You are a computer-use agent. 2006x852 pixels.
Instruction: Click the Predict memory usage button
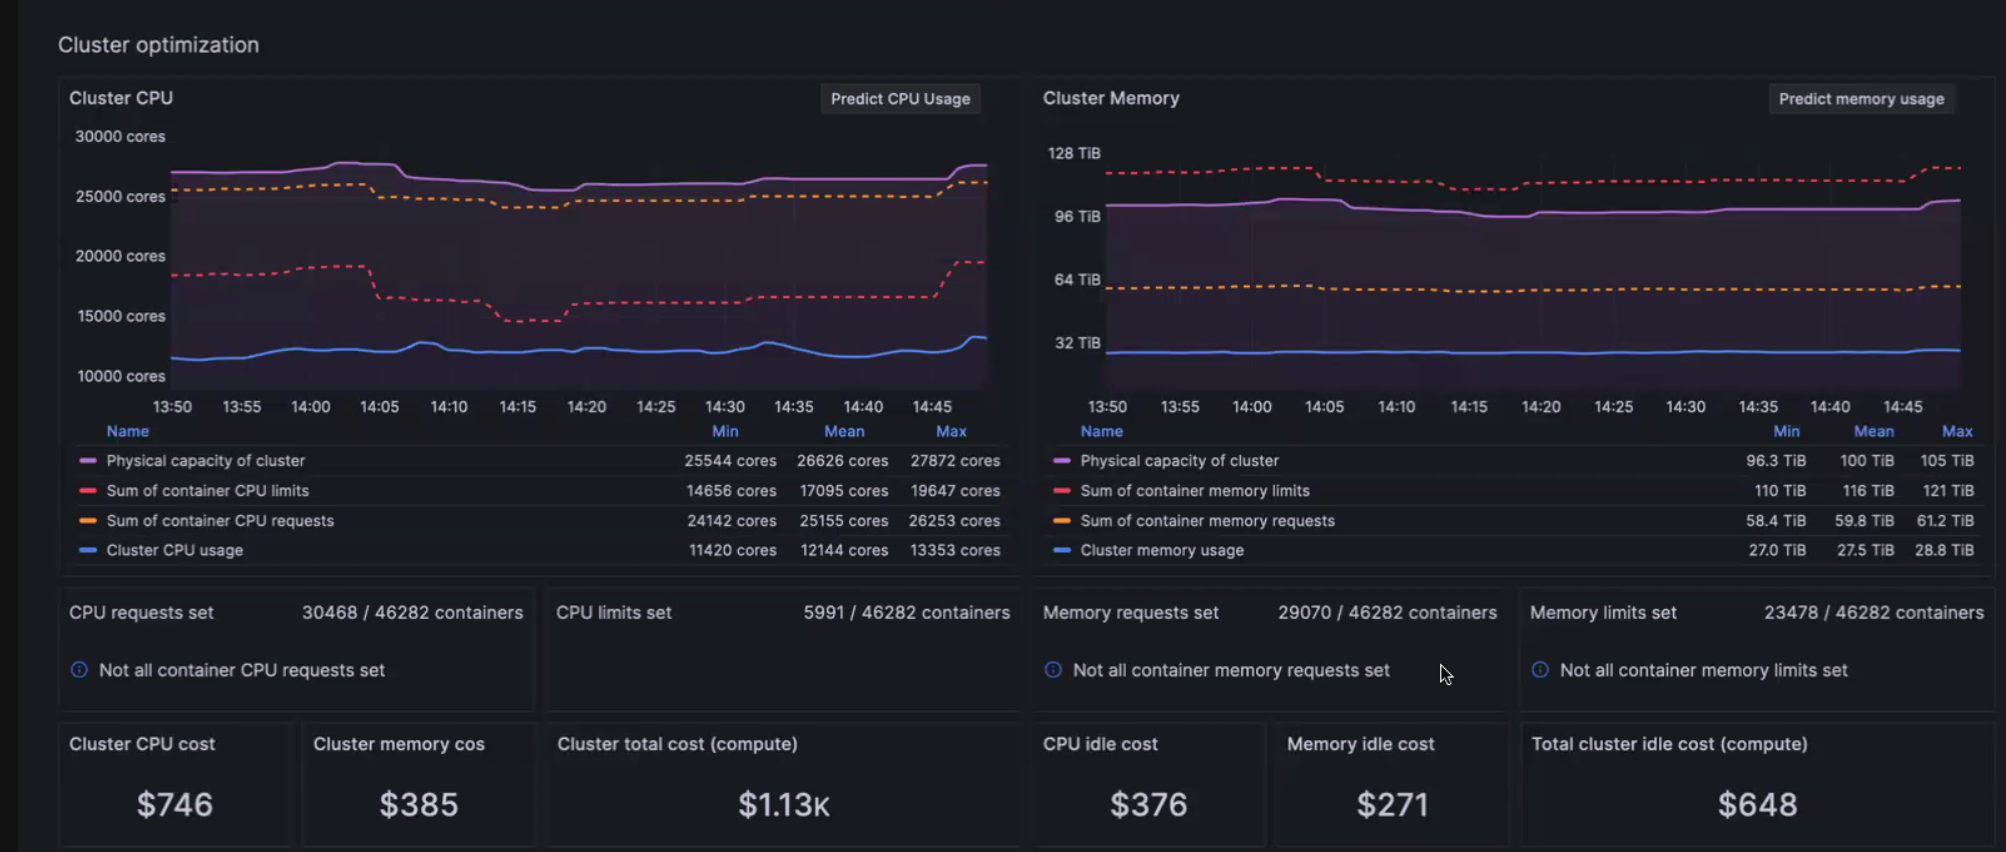1861,99
